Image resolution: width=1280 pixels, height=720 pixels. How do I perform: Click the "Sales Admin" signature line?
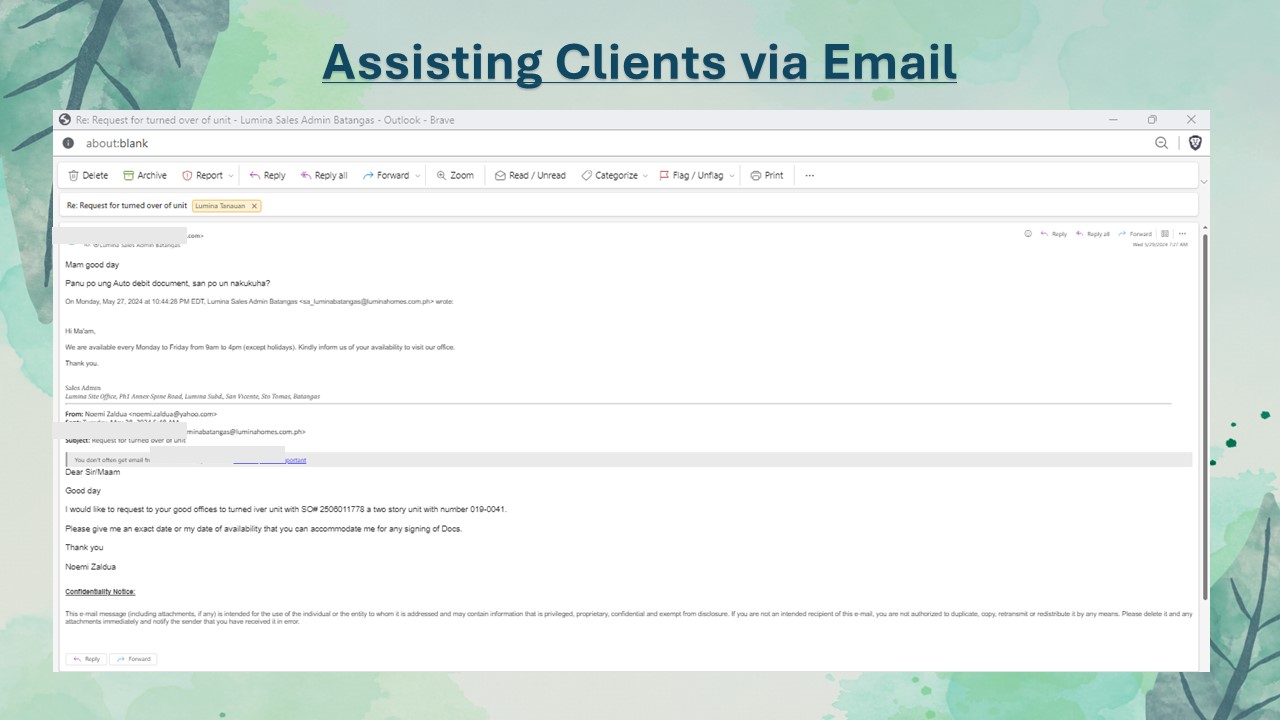pos(83,388)
